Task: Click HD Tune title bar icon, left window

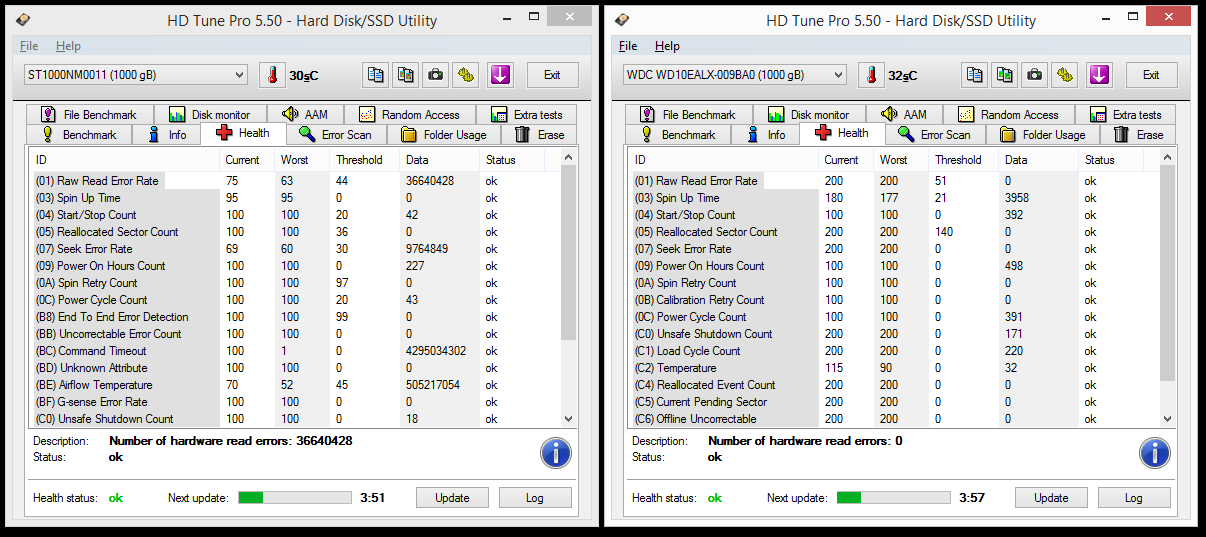Action: [x=23, y=19]
